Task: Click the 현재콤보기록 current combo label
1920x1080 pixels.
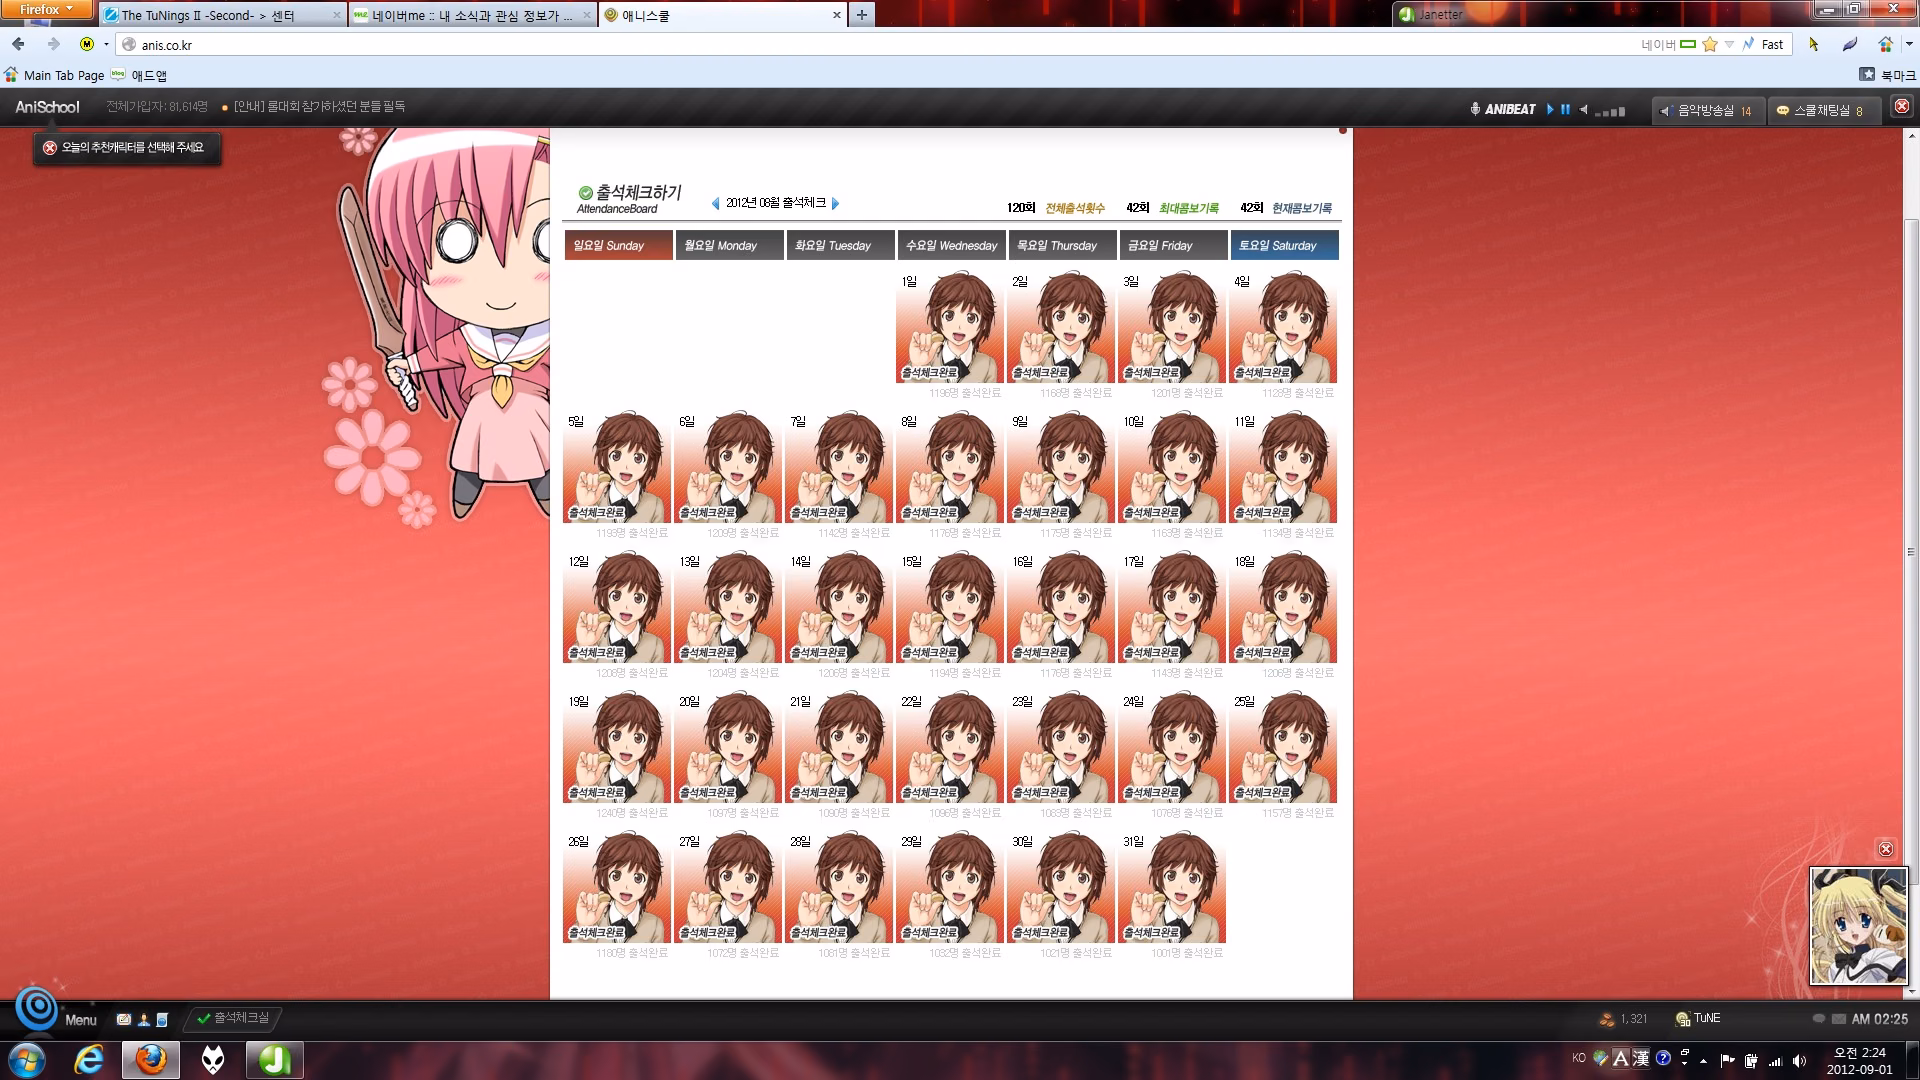Action: [x=1302, y=208]
